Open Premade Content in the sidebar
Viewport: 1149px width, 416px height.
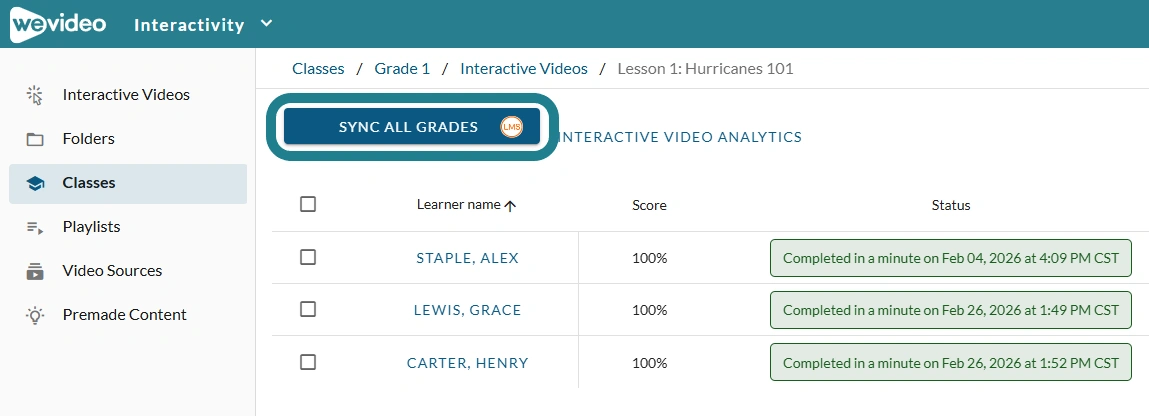pyautogui.click(x=128, y=315)
